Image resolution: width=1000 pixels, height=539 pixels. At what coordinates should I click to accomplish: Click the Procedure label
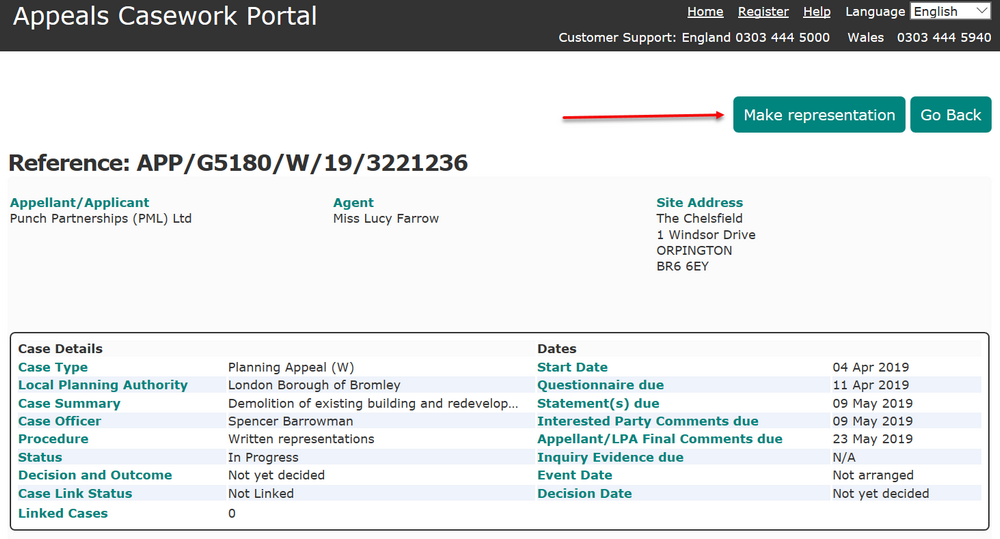(x=53, y=439)
